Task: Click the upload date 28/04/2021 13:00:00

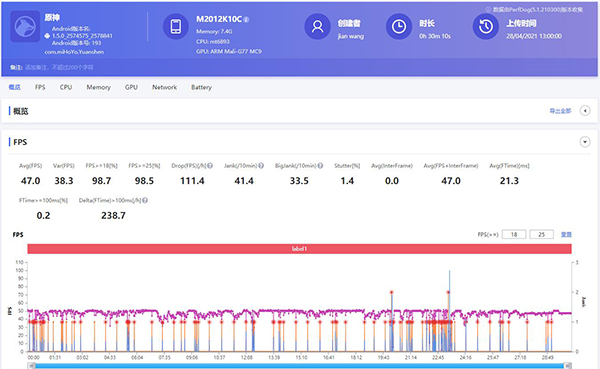Action: pos(534,36)
